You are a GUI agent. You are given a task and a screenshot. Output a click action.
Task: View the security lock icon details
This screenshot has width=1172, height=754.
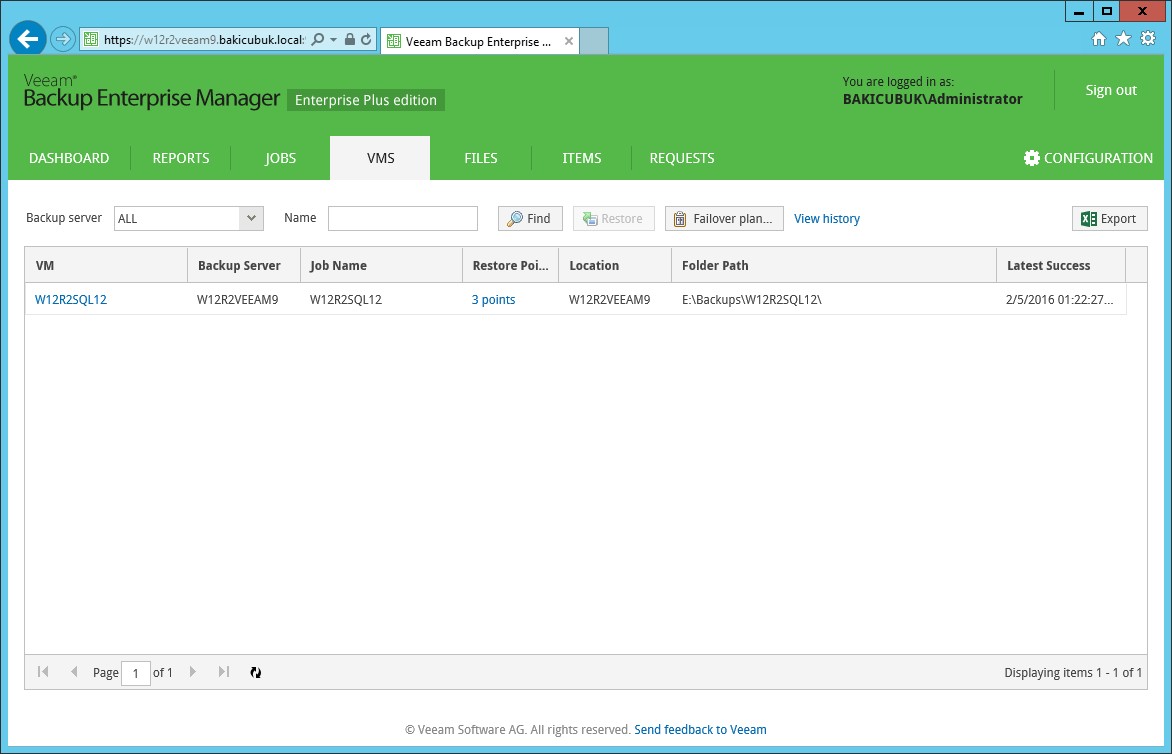[349, 39]
